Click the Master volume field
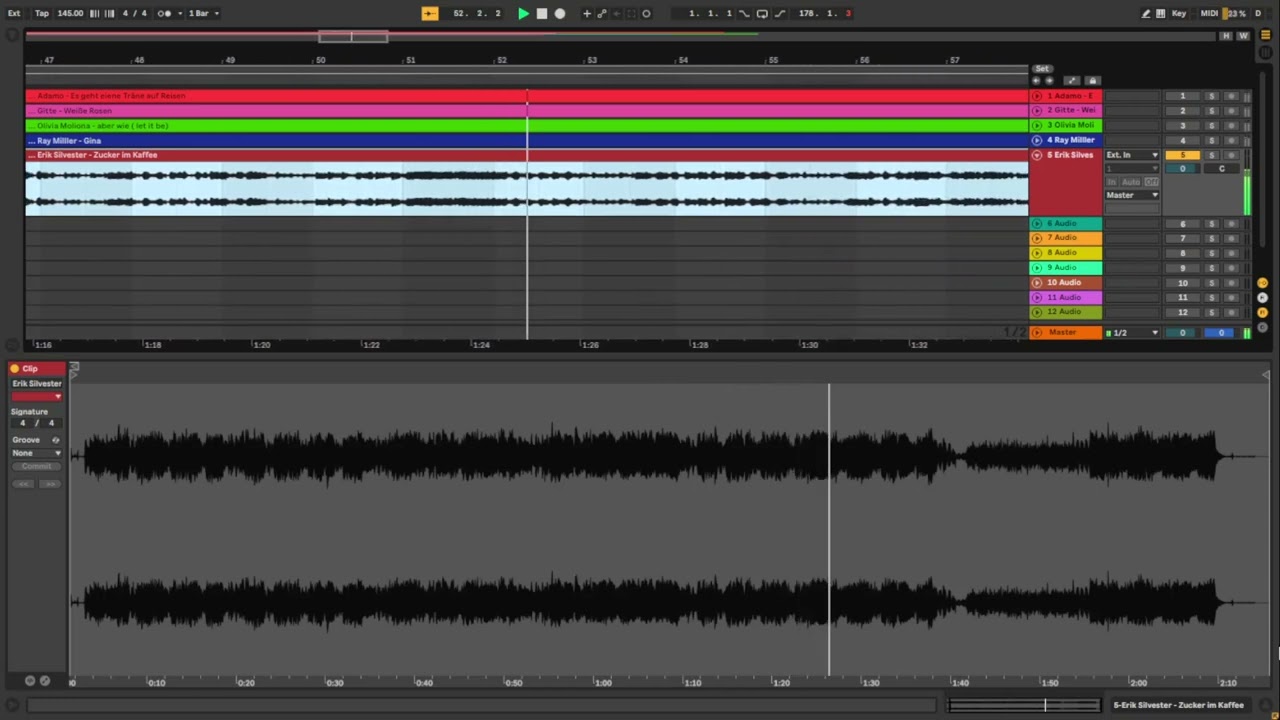 [x=1182, y=333]
